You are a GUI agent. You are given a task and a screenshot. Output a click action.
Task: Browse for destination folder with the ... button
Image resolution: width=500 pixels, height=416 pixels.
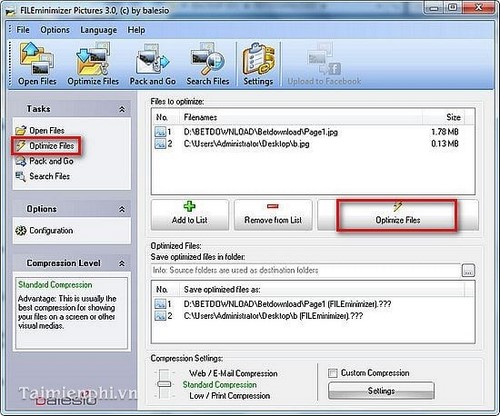[468, 270]
